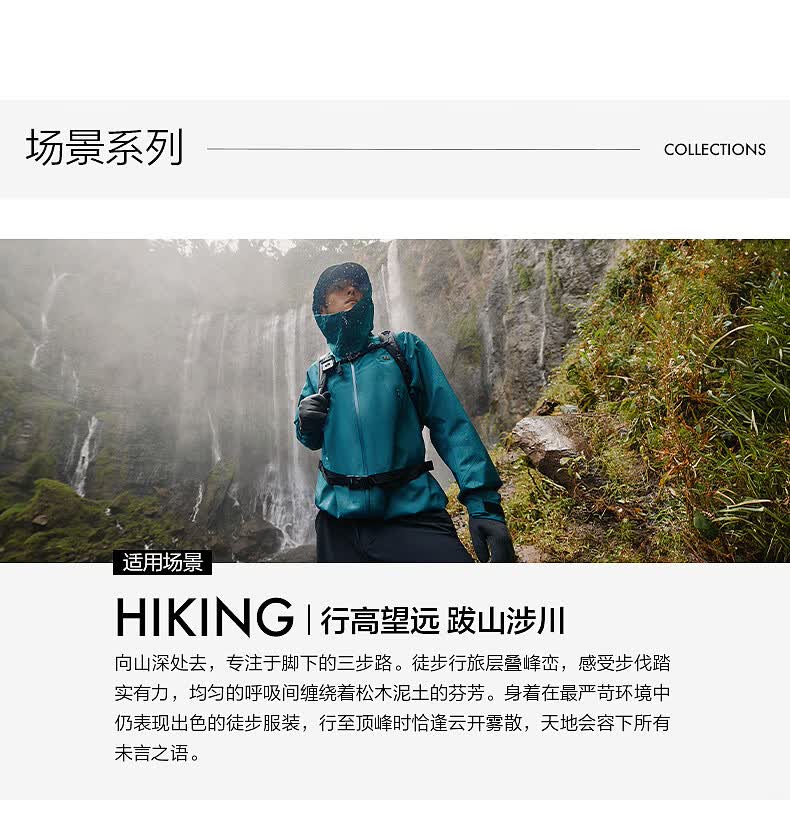Click the paragraph line starting 实有力

point(392,693)
